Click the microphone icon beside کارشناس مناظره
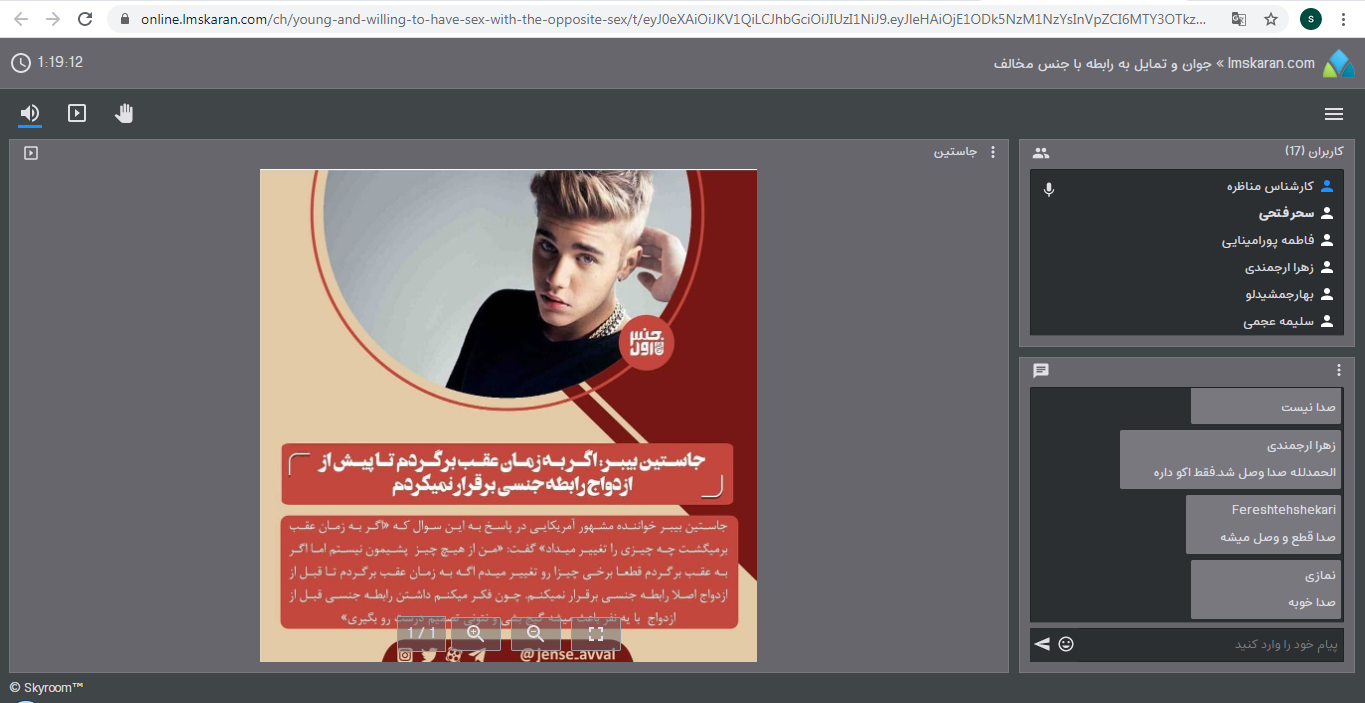 (x=1048, y=189)
